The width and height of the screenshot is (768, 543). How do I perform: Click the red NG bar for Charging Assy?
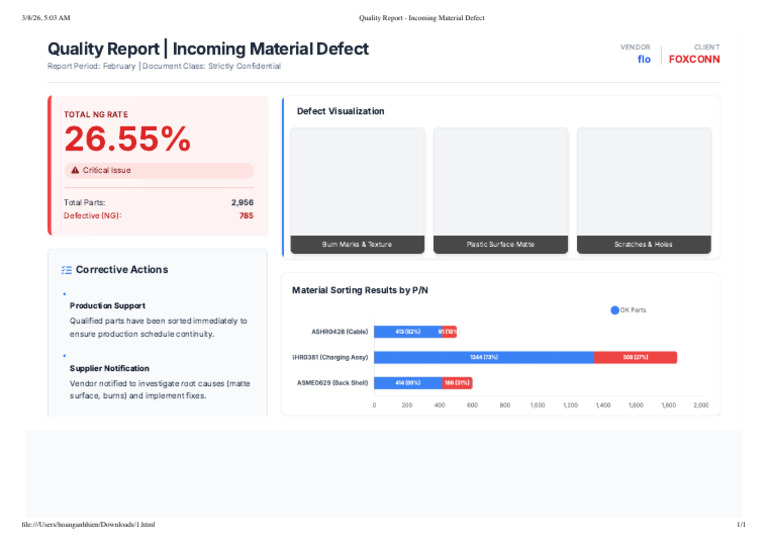pyautogui.click(x=636, y=357)
